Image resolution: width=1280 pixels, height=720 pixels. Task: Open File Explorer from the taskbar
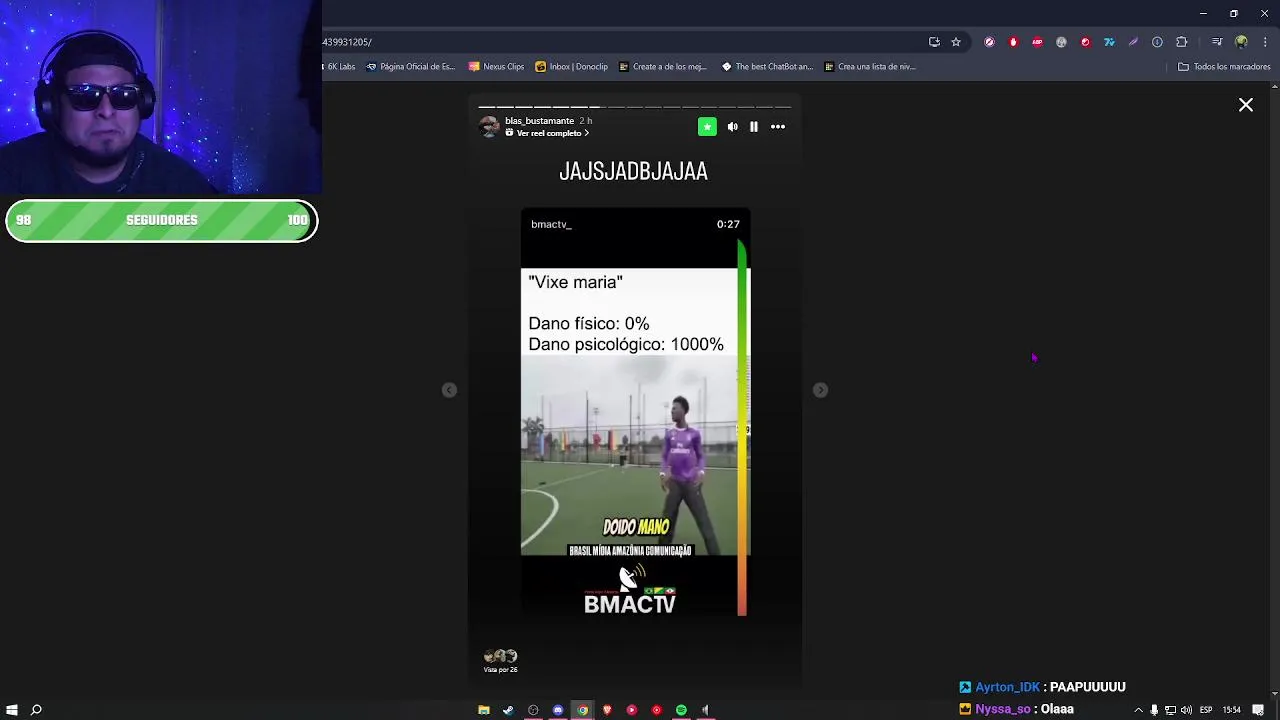click(x=484, y=710)
